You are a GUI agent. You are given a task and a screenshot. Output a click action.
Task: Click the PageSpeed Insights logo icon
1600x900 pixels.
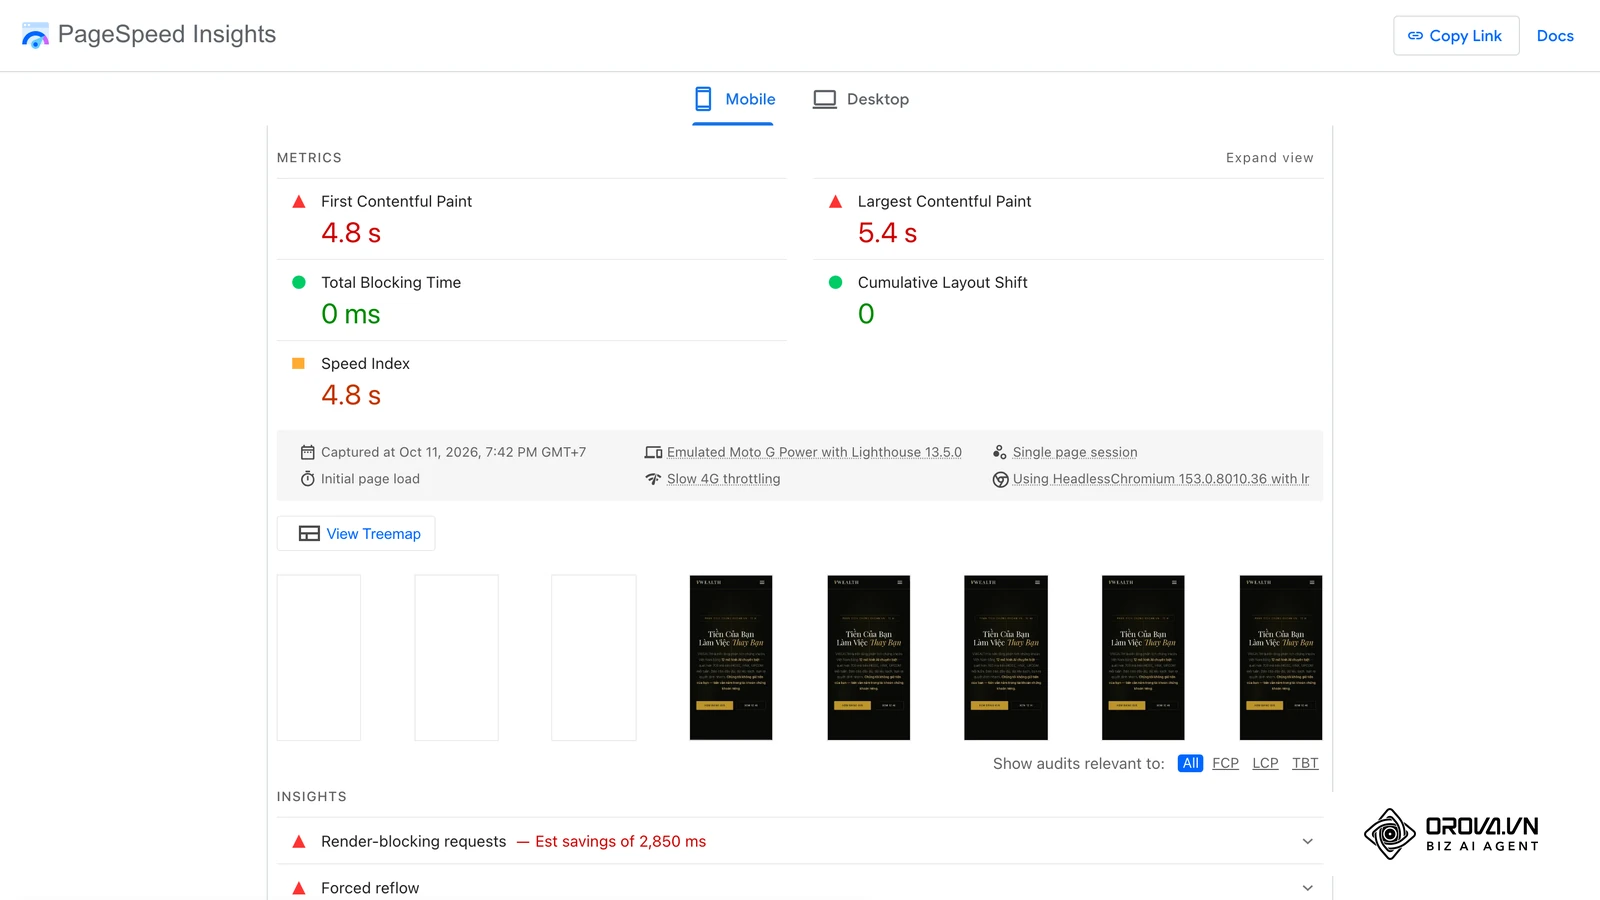tap(35, 35)
